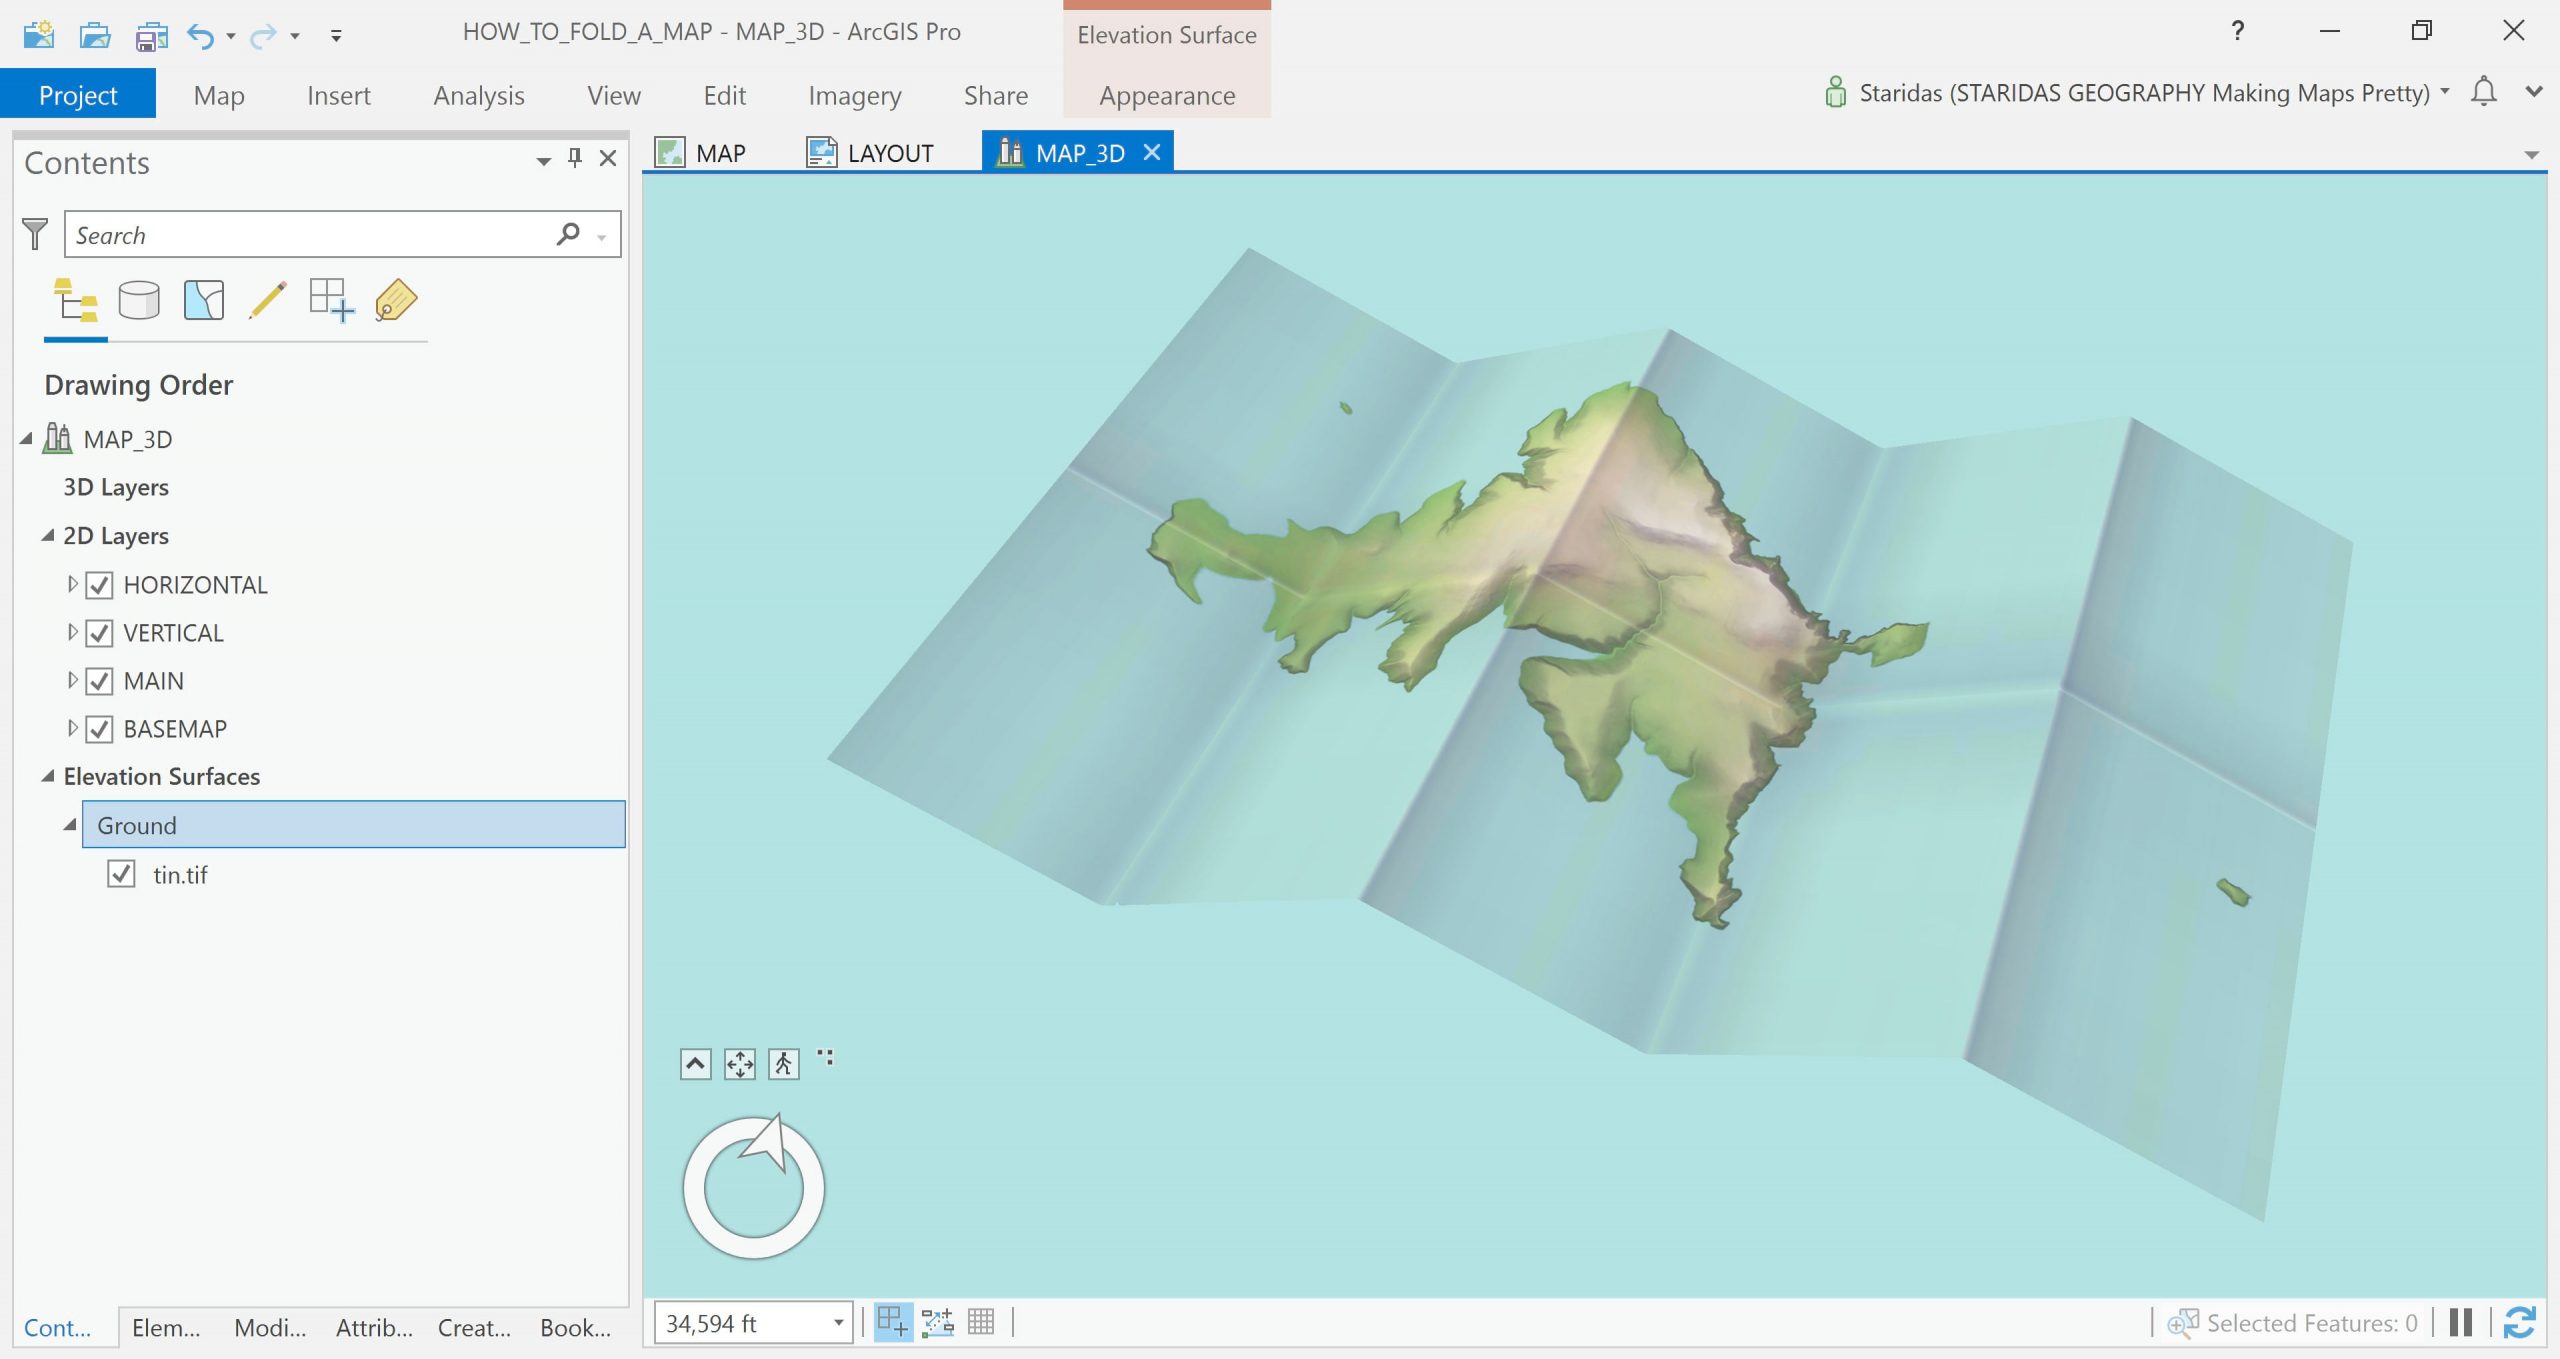Click the navigator compass north arrow
2560x1359 pixels.
pos(768,1142)
